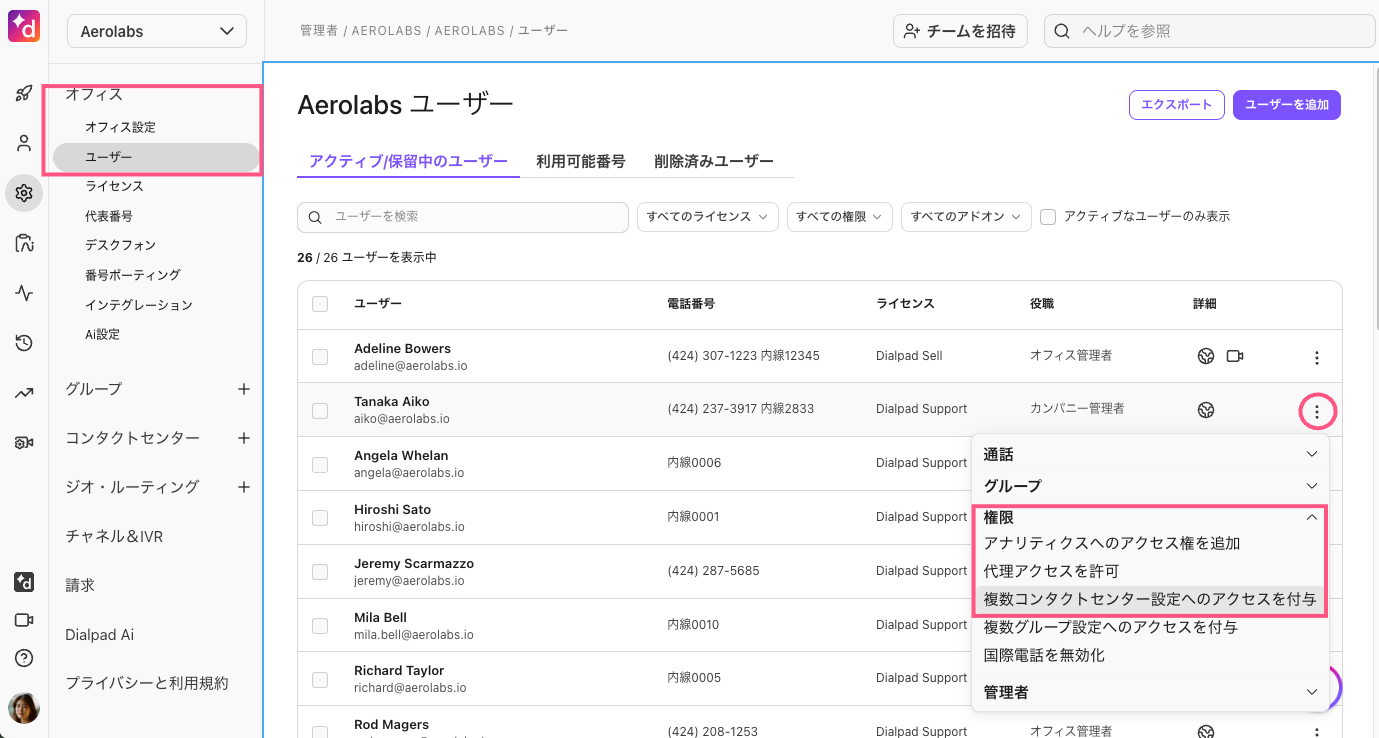Screen dimensions: 1379x738
Task: Open すべての権限 filter dropdown
Action: [840, 217]
